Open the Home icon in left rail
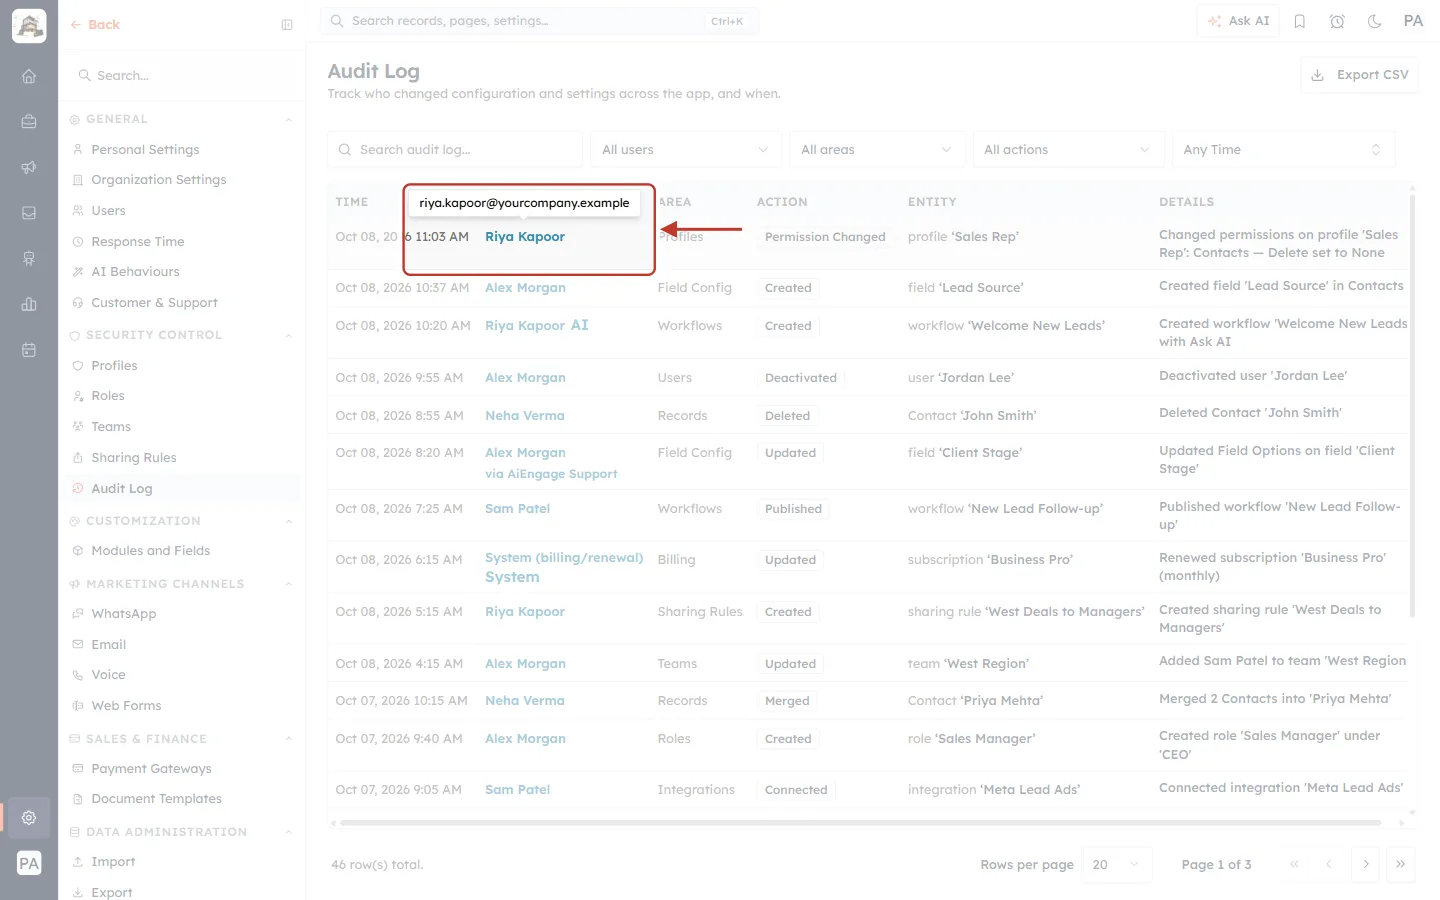1440x900 pixels. coord(29,76)
